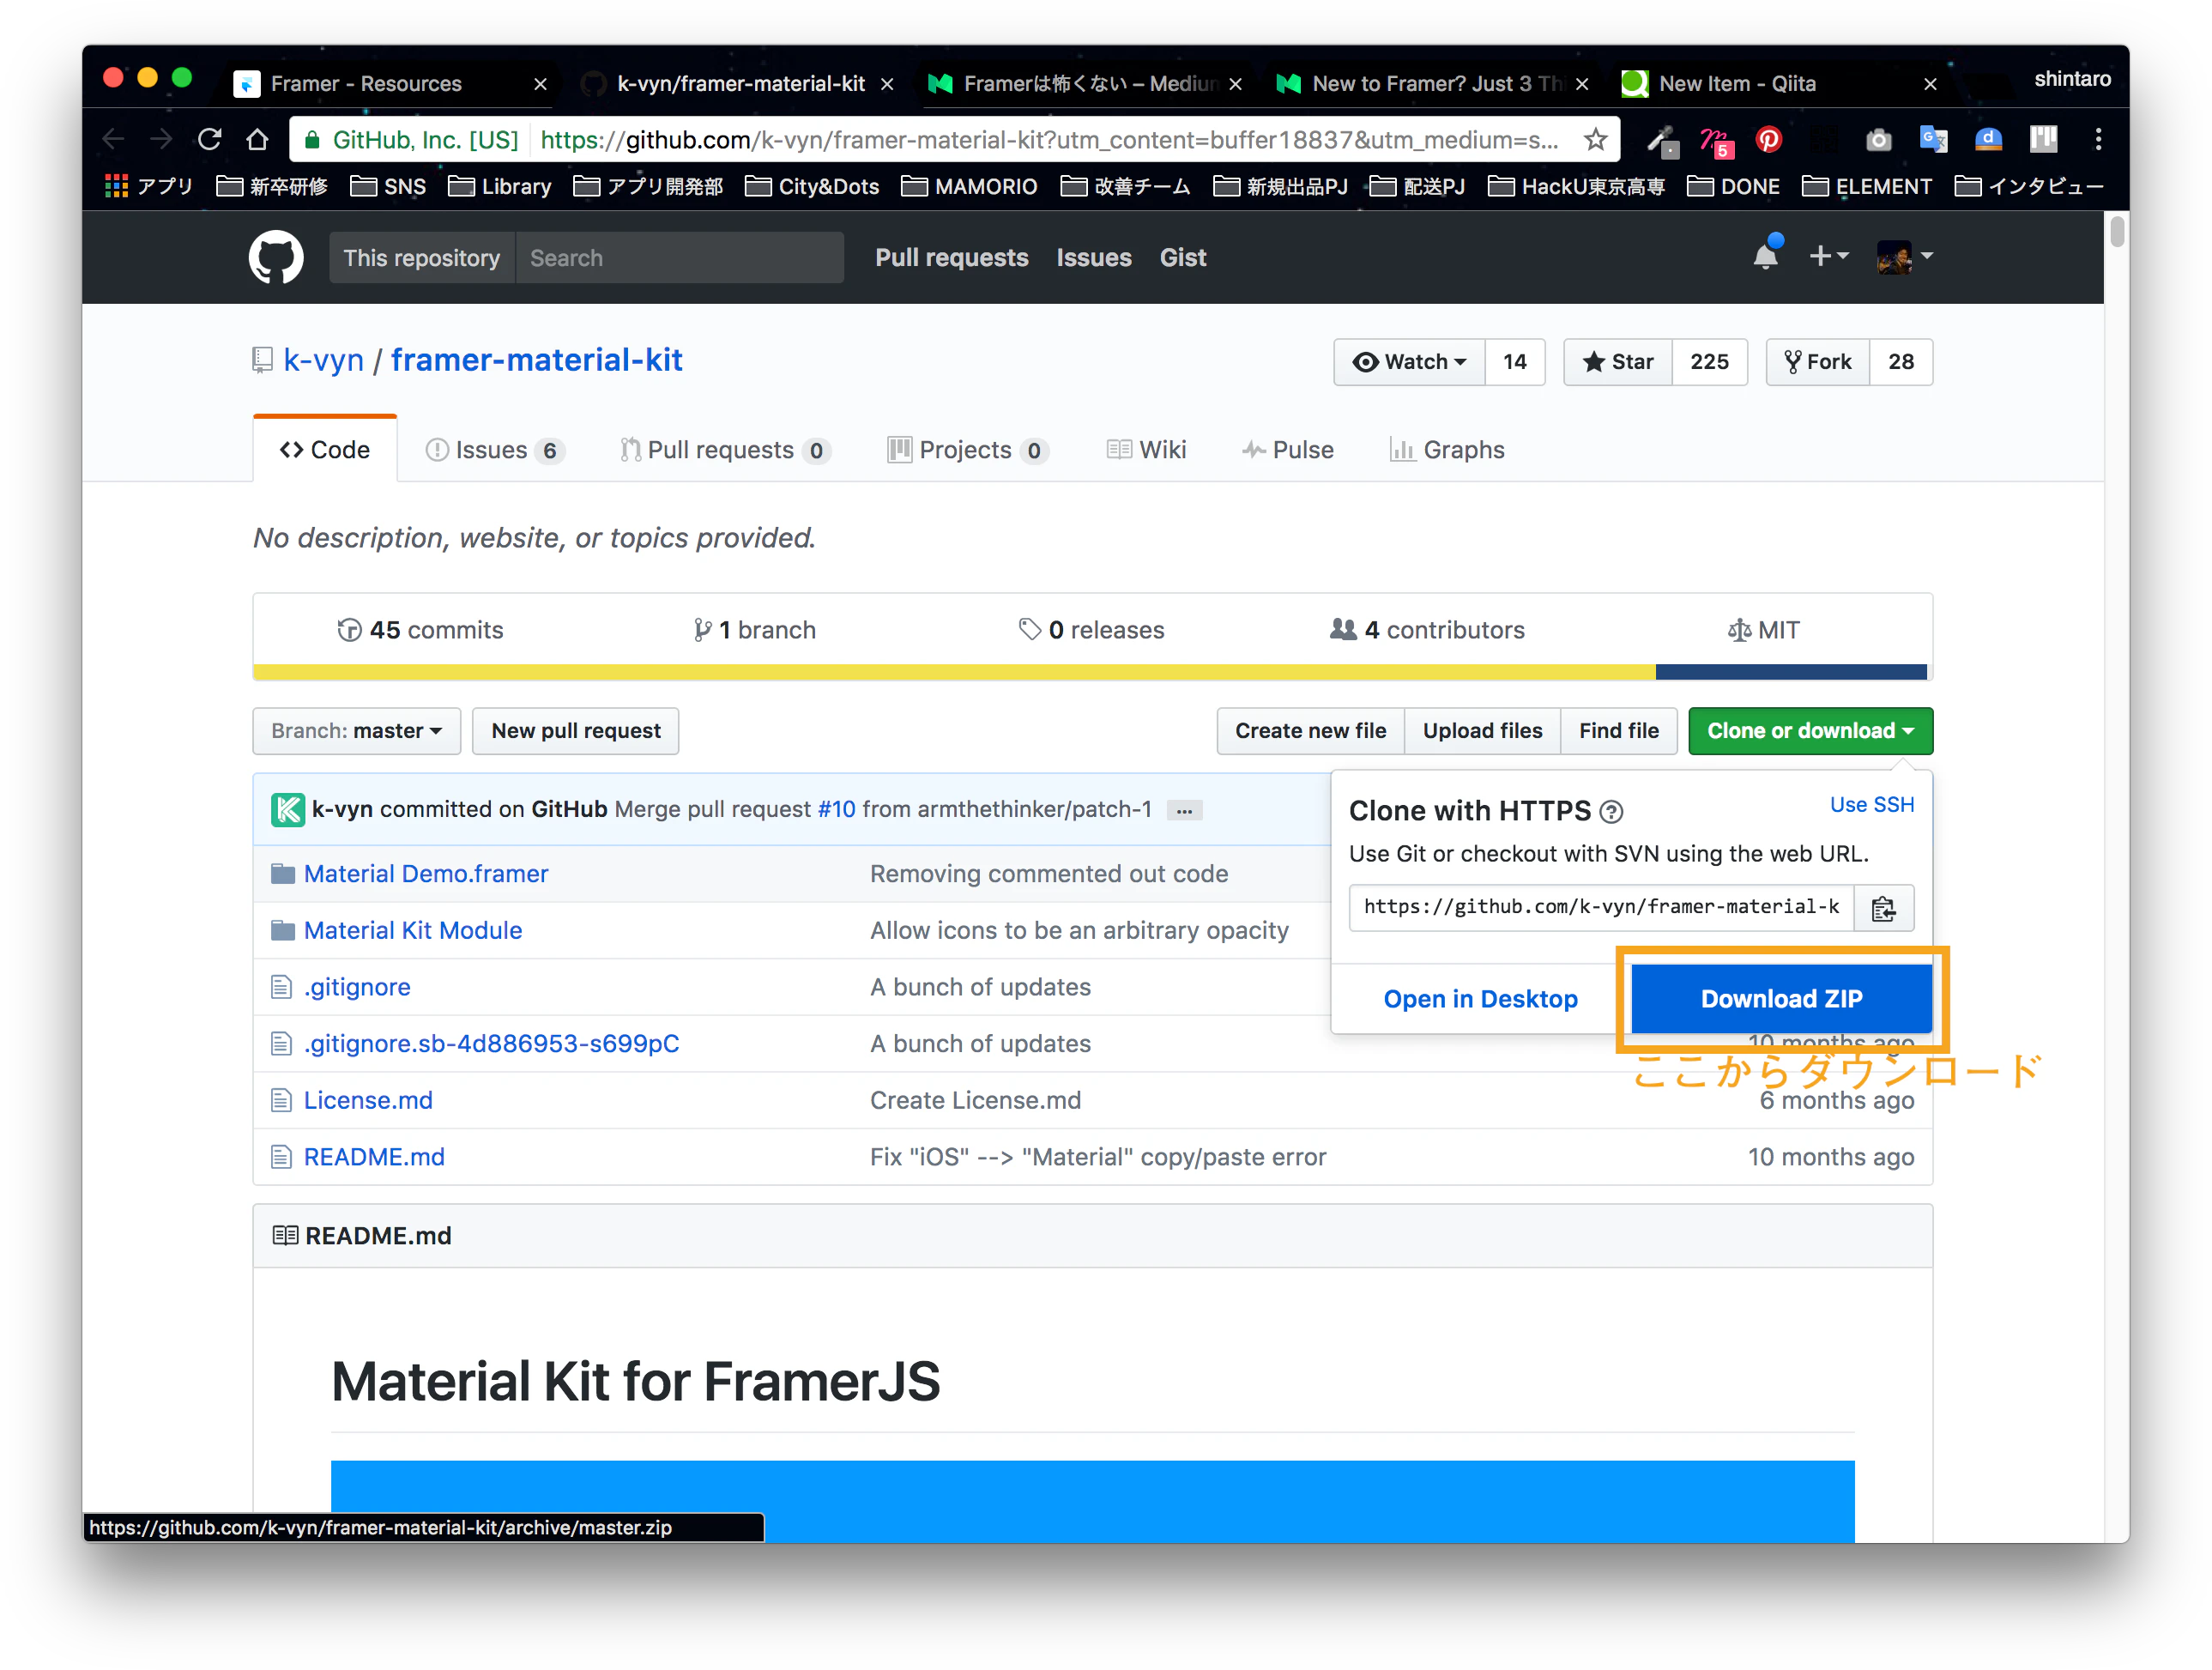The image size is (2212, 1670).
Task: Click the camera screenshot extension
Action: tap(1878, 140)
